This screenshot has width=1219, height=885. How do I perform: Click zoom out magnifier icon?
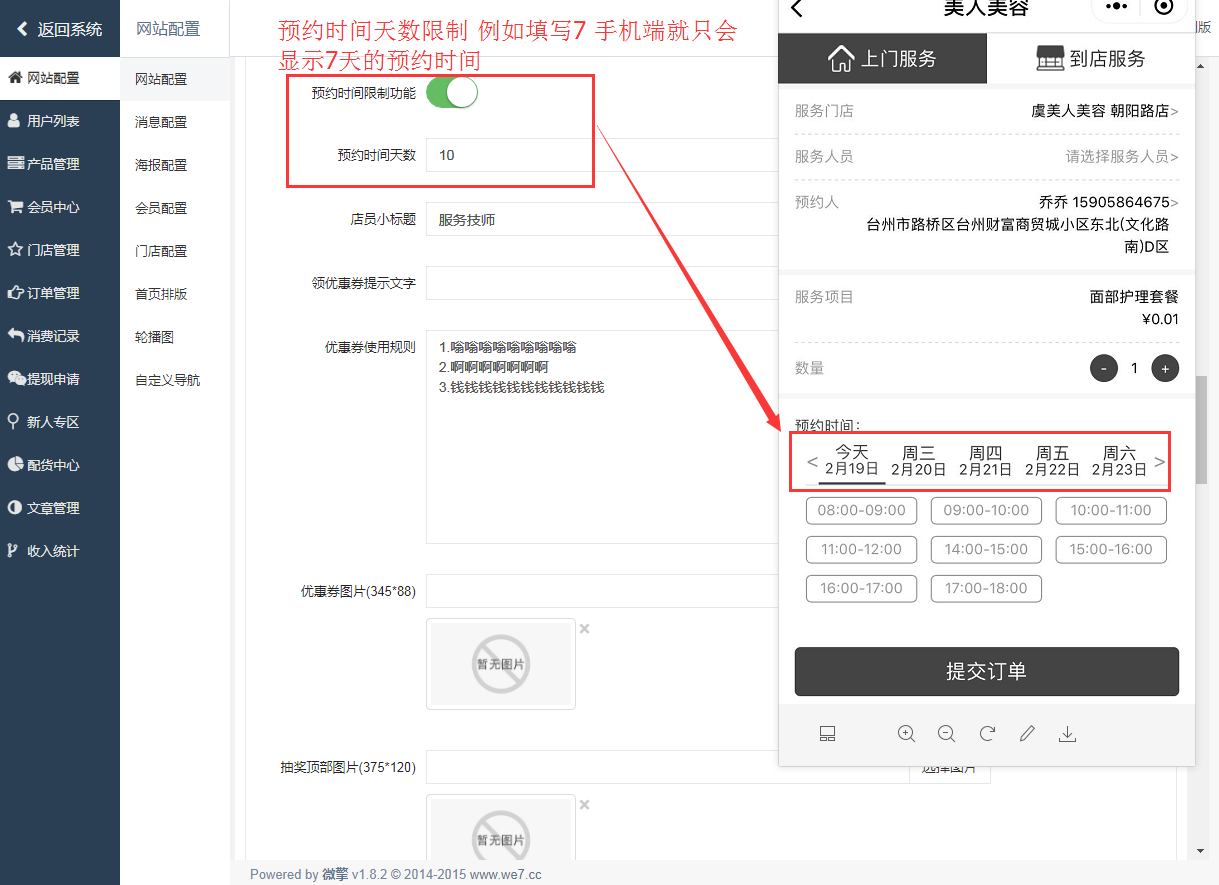point(946,734)
